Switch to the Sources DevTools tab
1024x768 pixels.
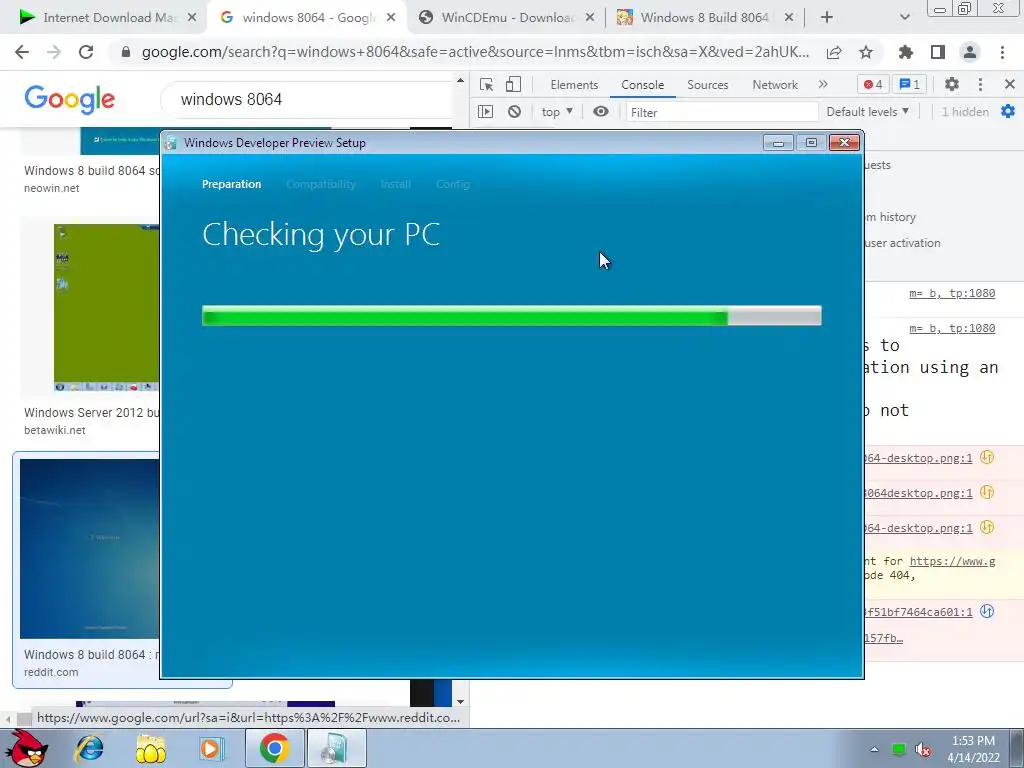[707, 85]
